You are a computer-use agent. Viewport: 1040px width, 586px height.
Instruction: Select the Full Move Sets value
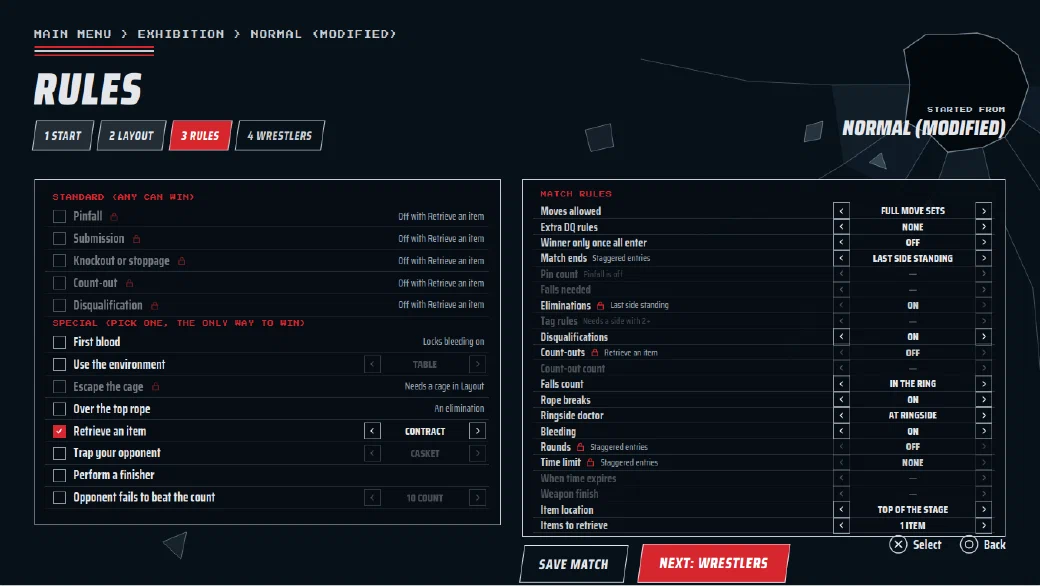[x=913, y=211]
